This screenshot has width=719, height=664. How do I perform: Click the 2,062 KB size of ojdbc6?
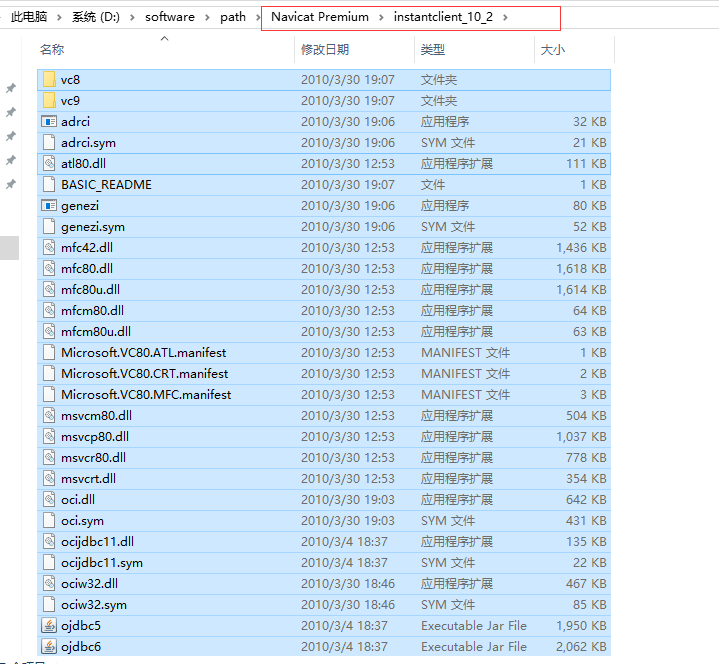click(x=581, y=647)
